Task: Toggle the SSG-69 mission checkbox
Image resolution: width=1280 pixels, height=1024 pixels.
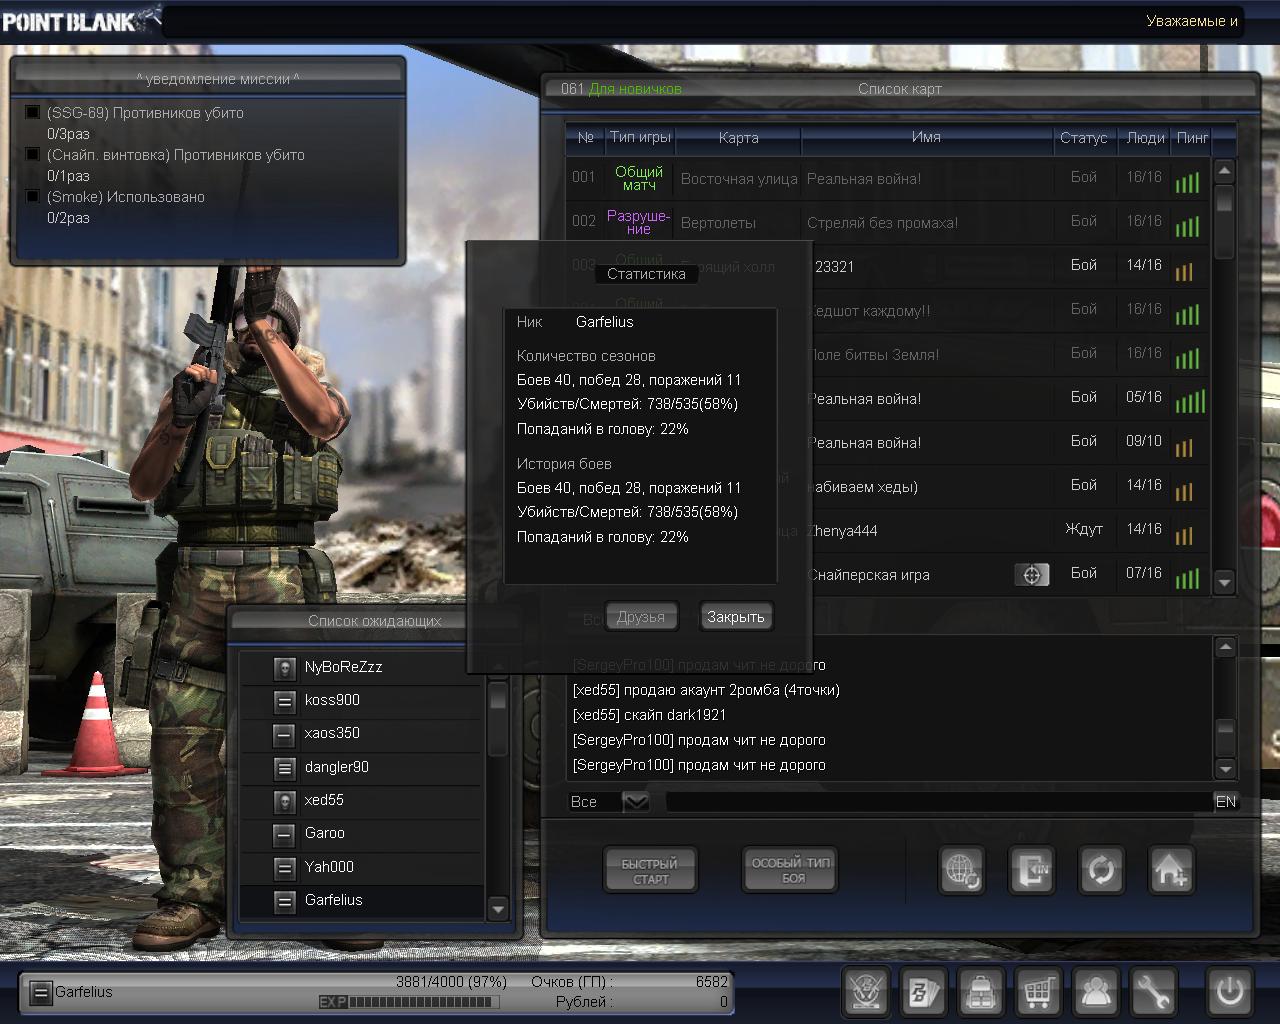Action: [33, 113]
